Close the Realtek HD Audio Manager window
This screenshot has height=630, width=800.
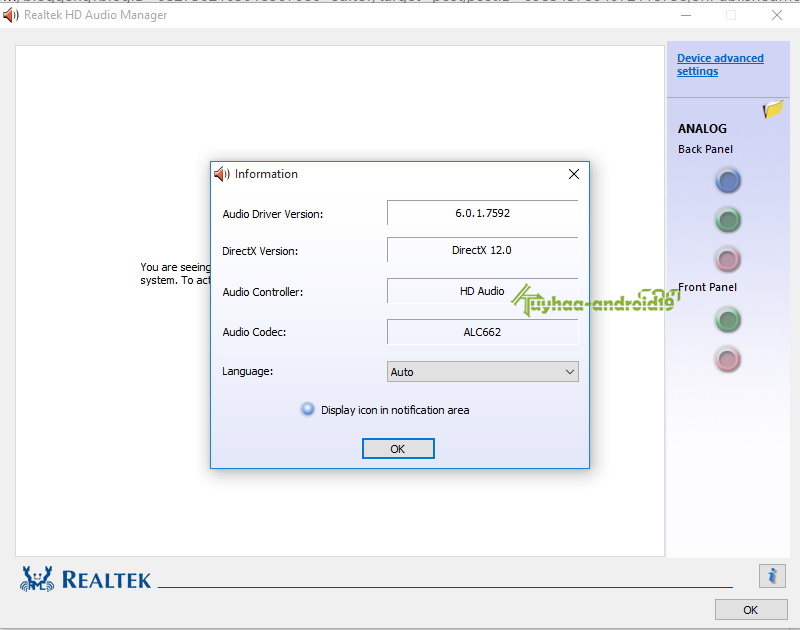click(x=777, y=15)
